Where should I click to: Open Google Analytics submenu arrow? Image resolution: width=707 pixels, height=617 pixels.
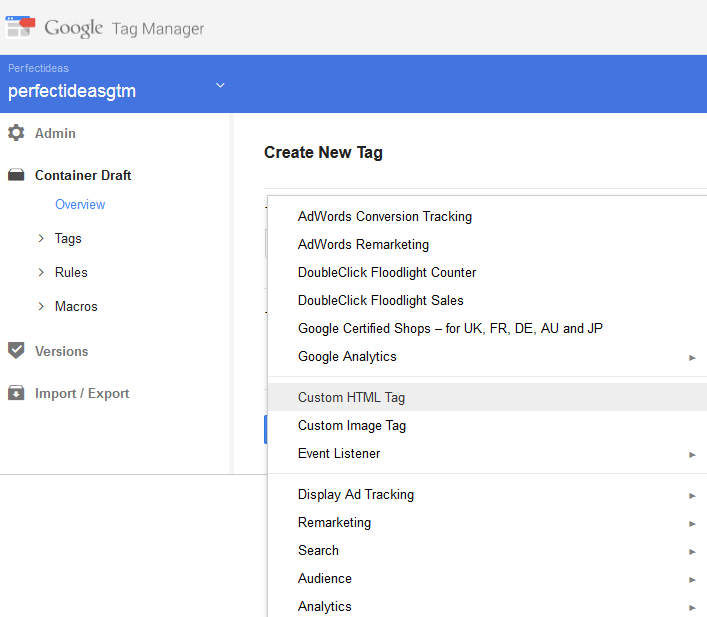(692, 358)
